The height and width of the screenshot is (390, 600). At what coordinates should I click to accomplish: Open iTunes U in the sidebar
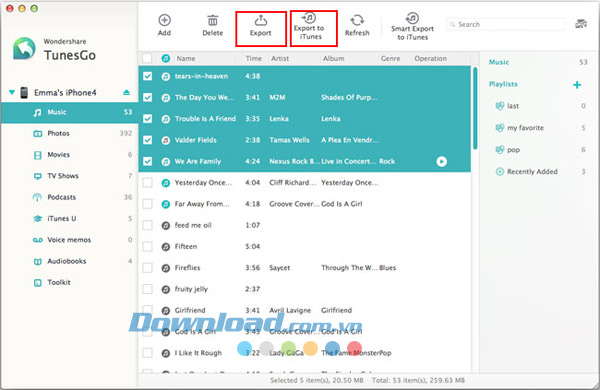tap(70, 219)
